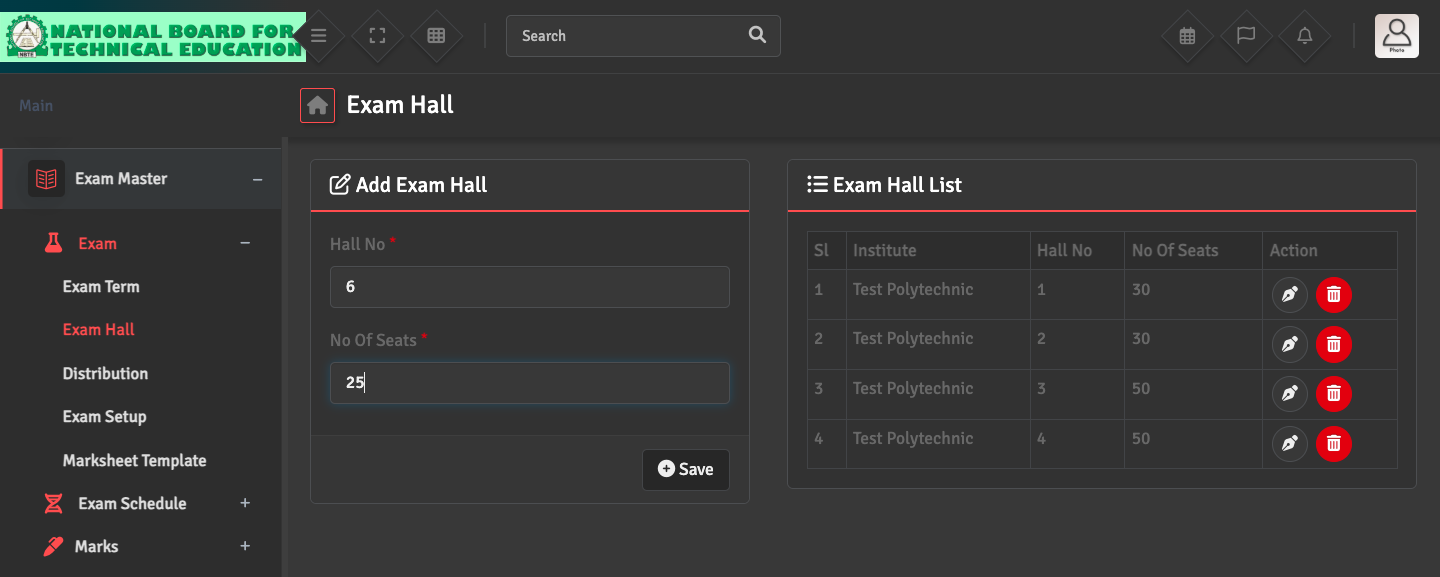Open notifications bell icon
Screen dimensions: 1440x577
(x=1305, y=36)
